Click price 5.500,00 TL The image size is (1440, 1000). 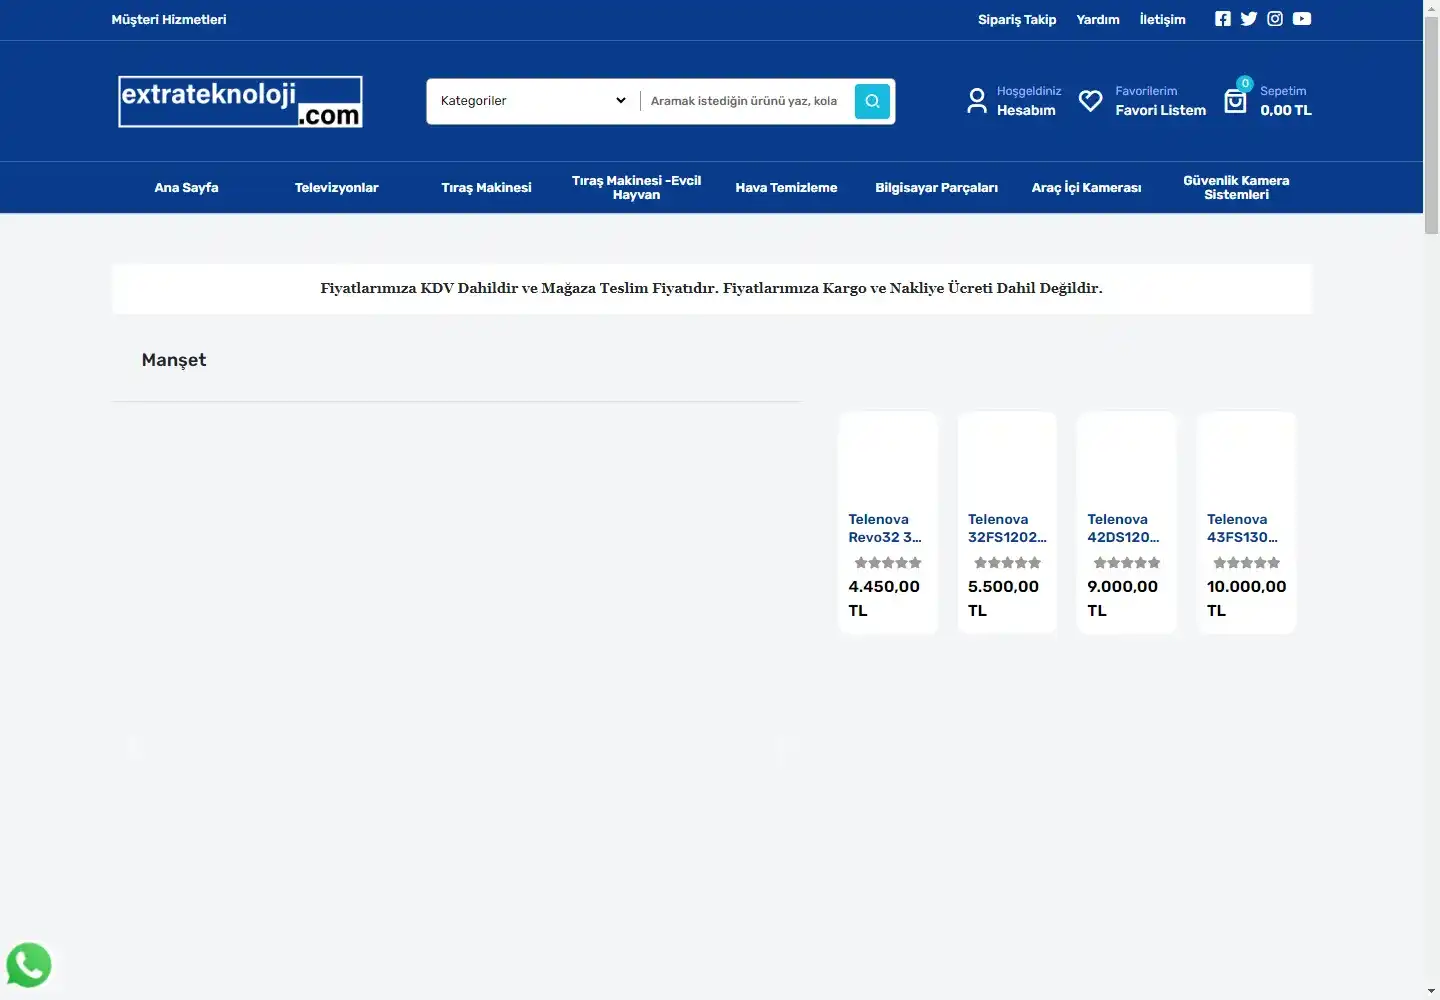[x=1003, y=598]
